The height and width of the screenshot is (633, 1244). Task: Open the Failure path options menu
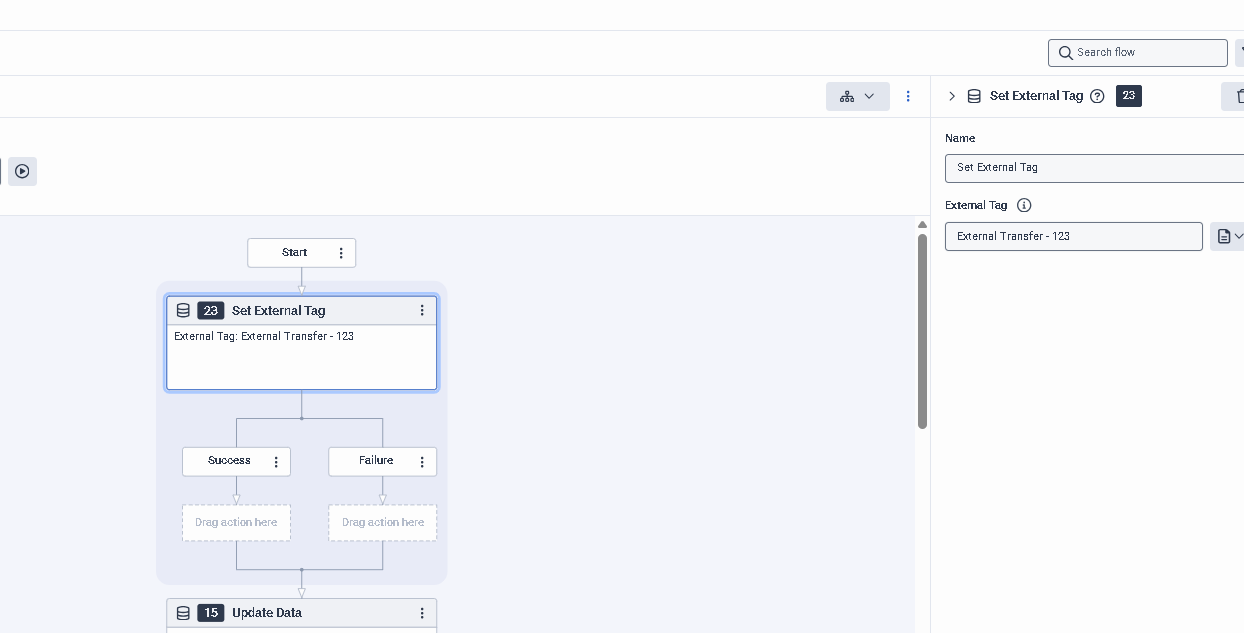422,462
